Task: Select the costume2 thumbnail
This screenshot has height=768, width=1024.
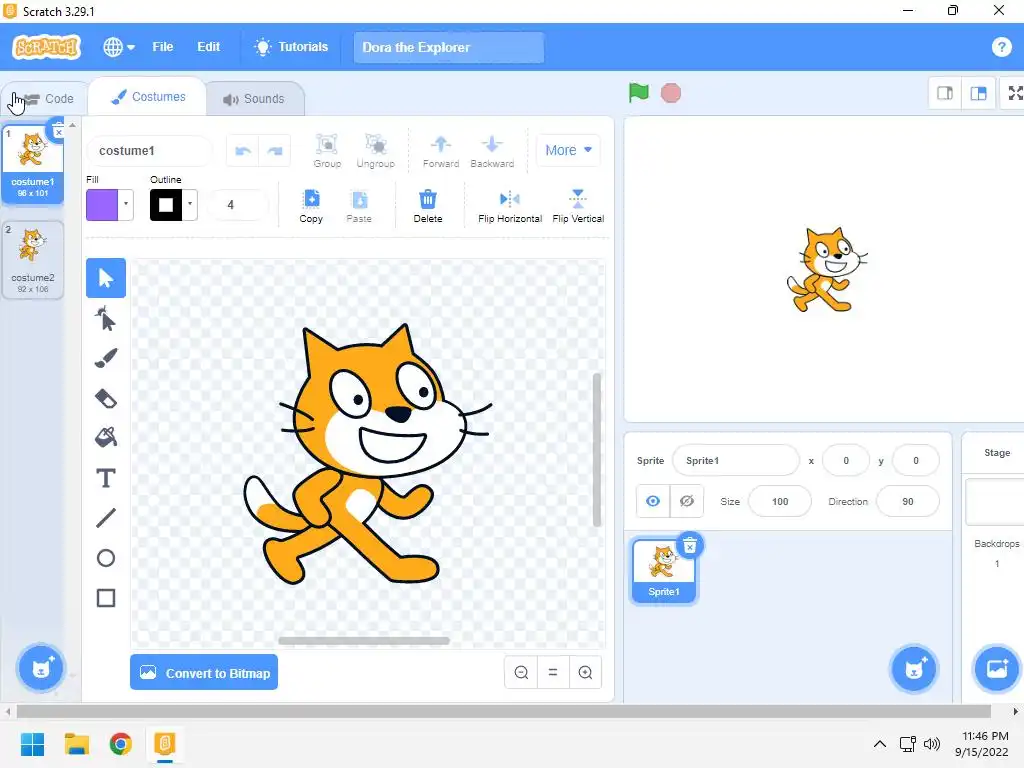Action: pyautogui.click(x=33, y=260)
